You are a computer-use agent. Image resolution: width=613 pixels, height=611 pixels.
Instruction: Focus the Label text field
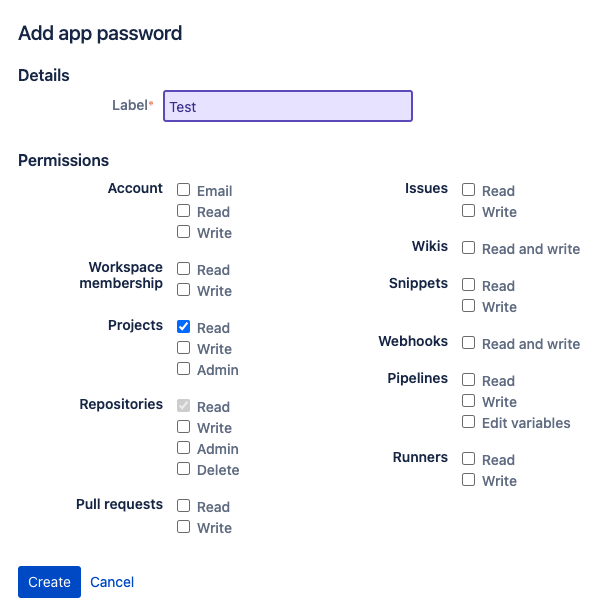pyautogui.click(x=288, y=106)
